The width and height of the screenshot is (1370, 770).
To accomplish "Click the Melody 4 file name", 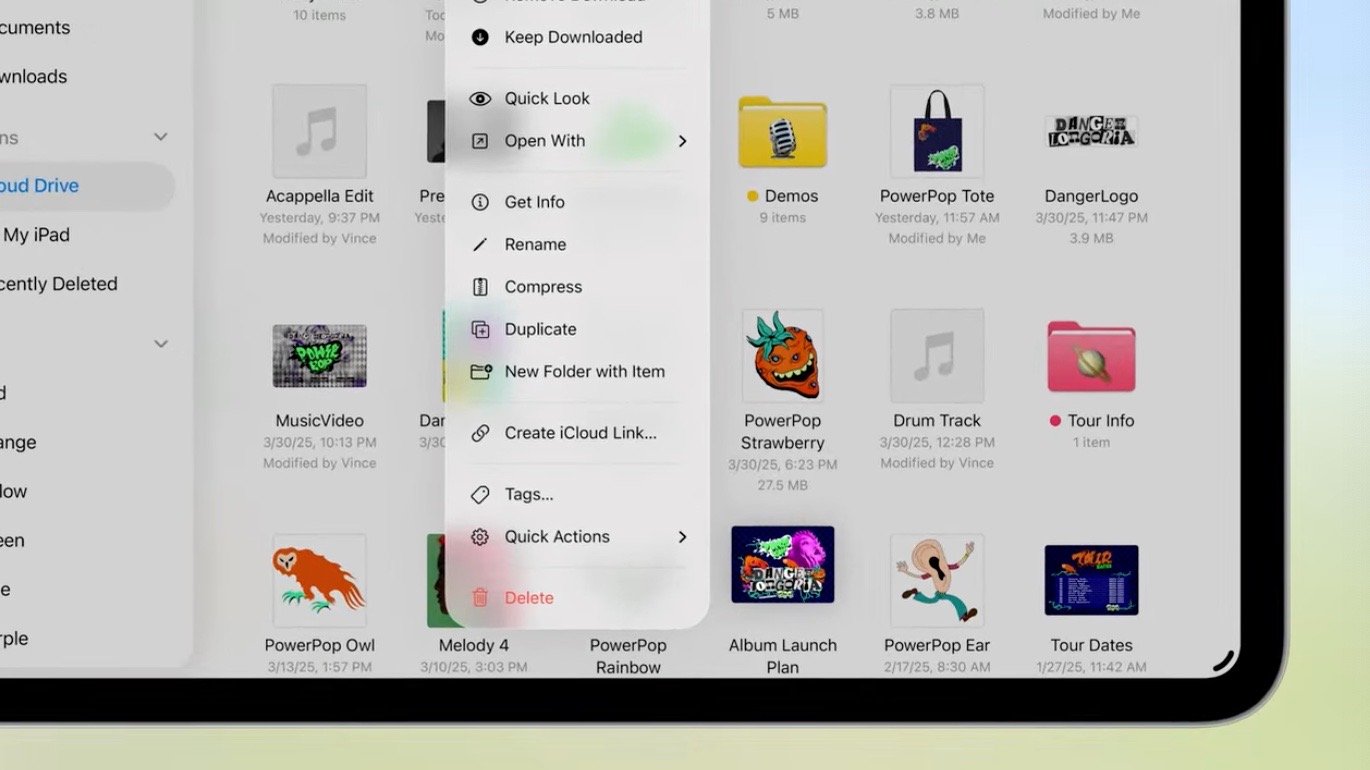I will coord(474,645).
